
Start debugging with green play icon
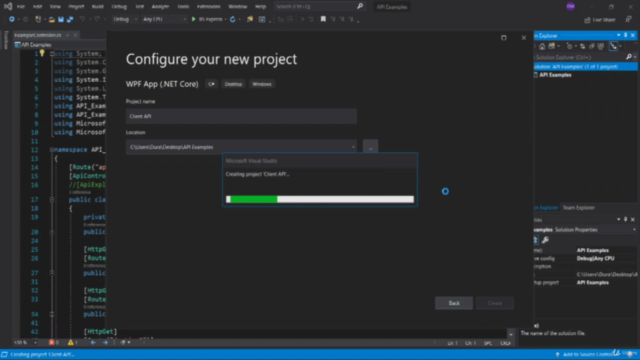[193, 19]
